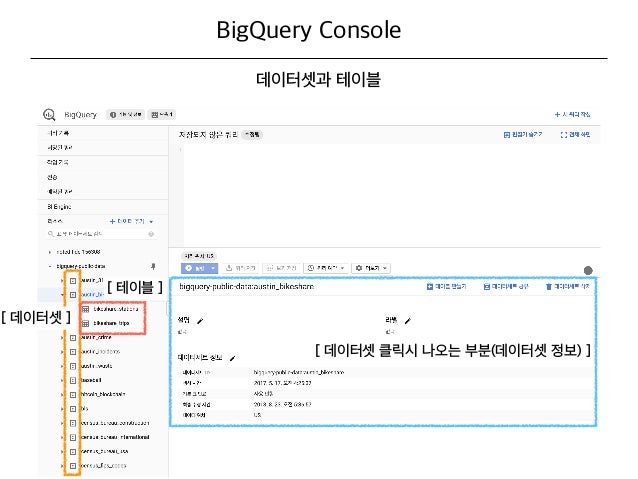This screenshot has width=638, height=479.
Task: Open query history in the sidebar
Action: point(58,133)
